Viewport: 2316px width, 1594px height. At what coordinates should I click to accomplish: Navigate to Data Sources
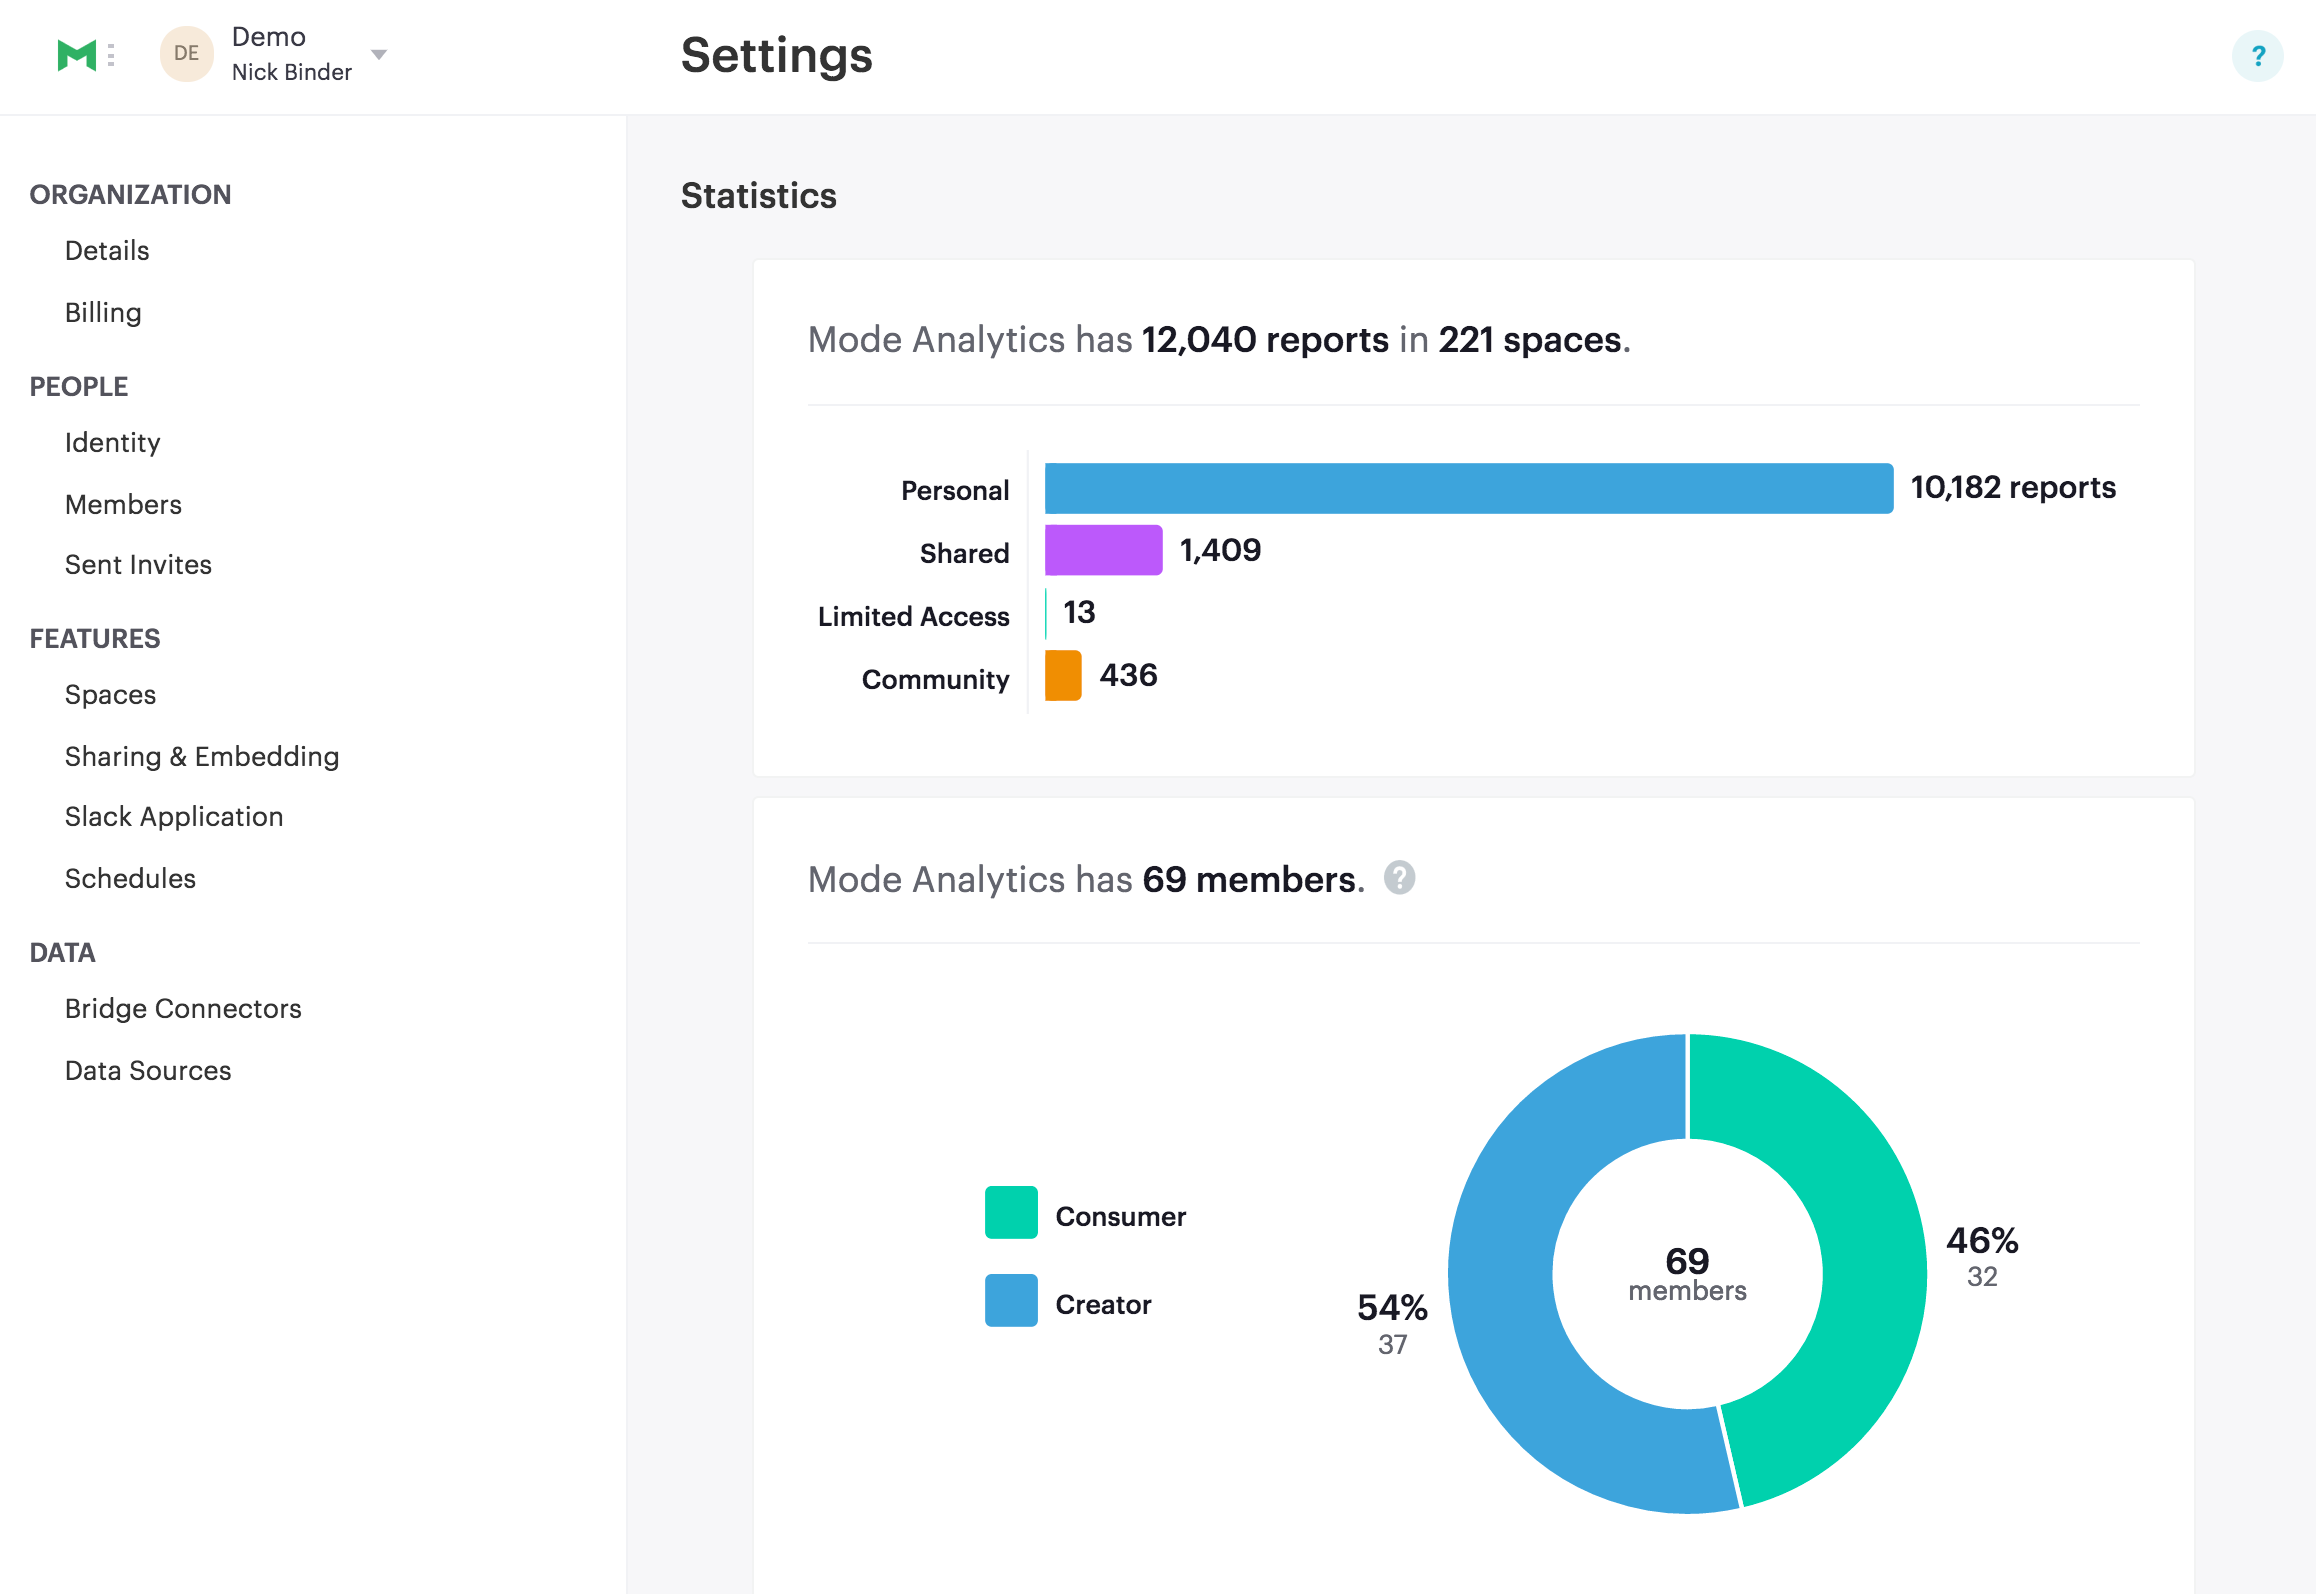pos(148,1070)
